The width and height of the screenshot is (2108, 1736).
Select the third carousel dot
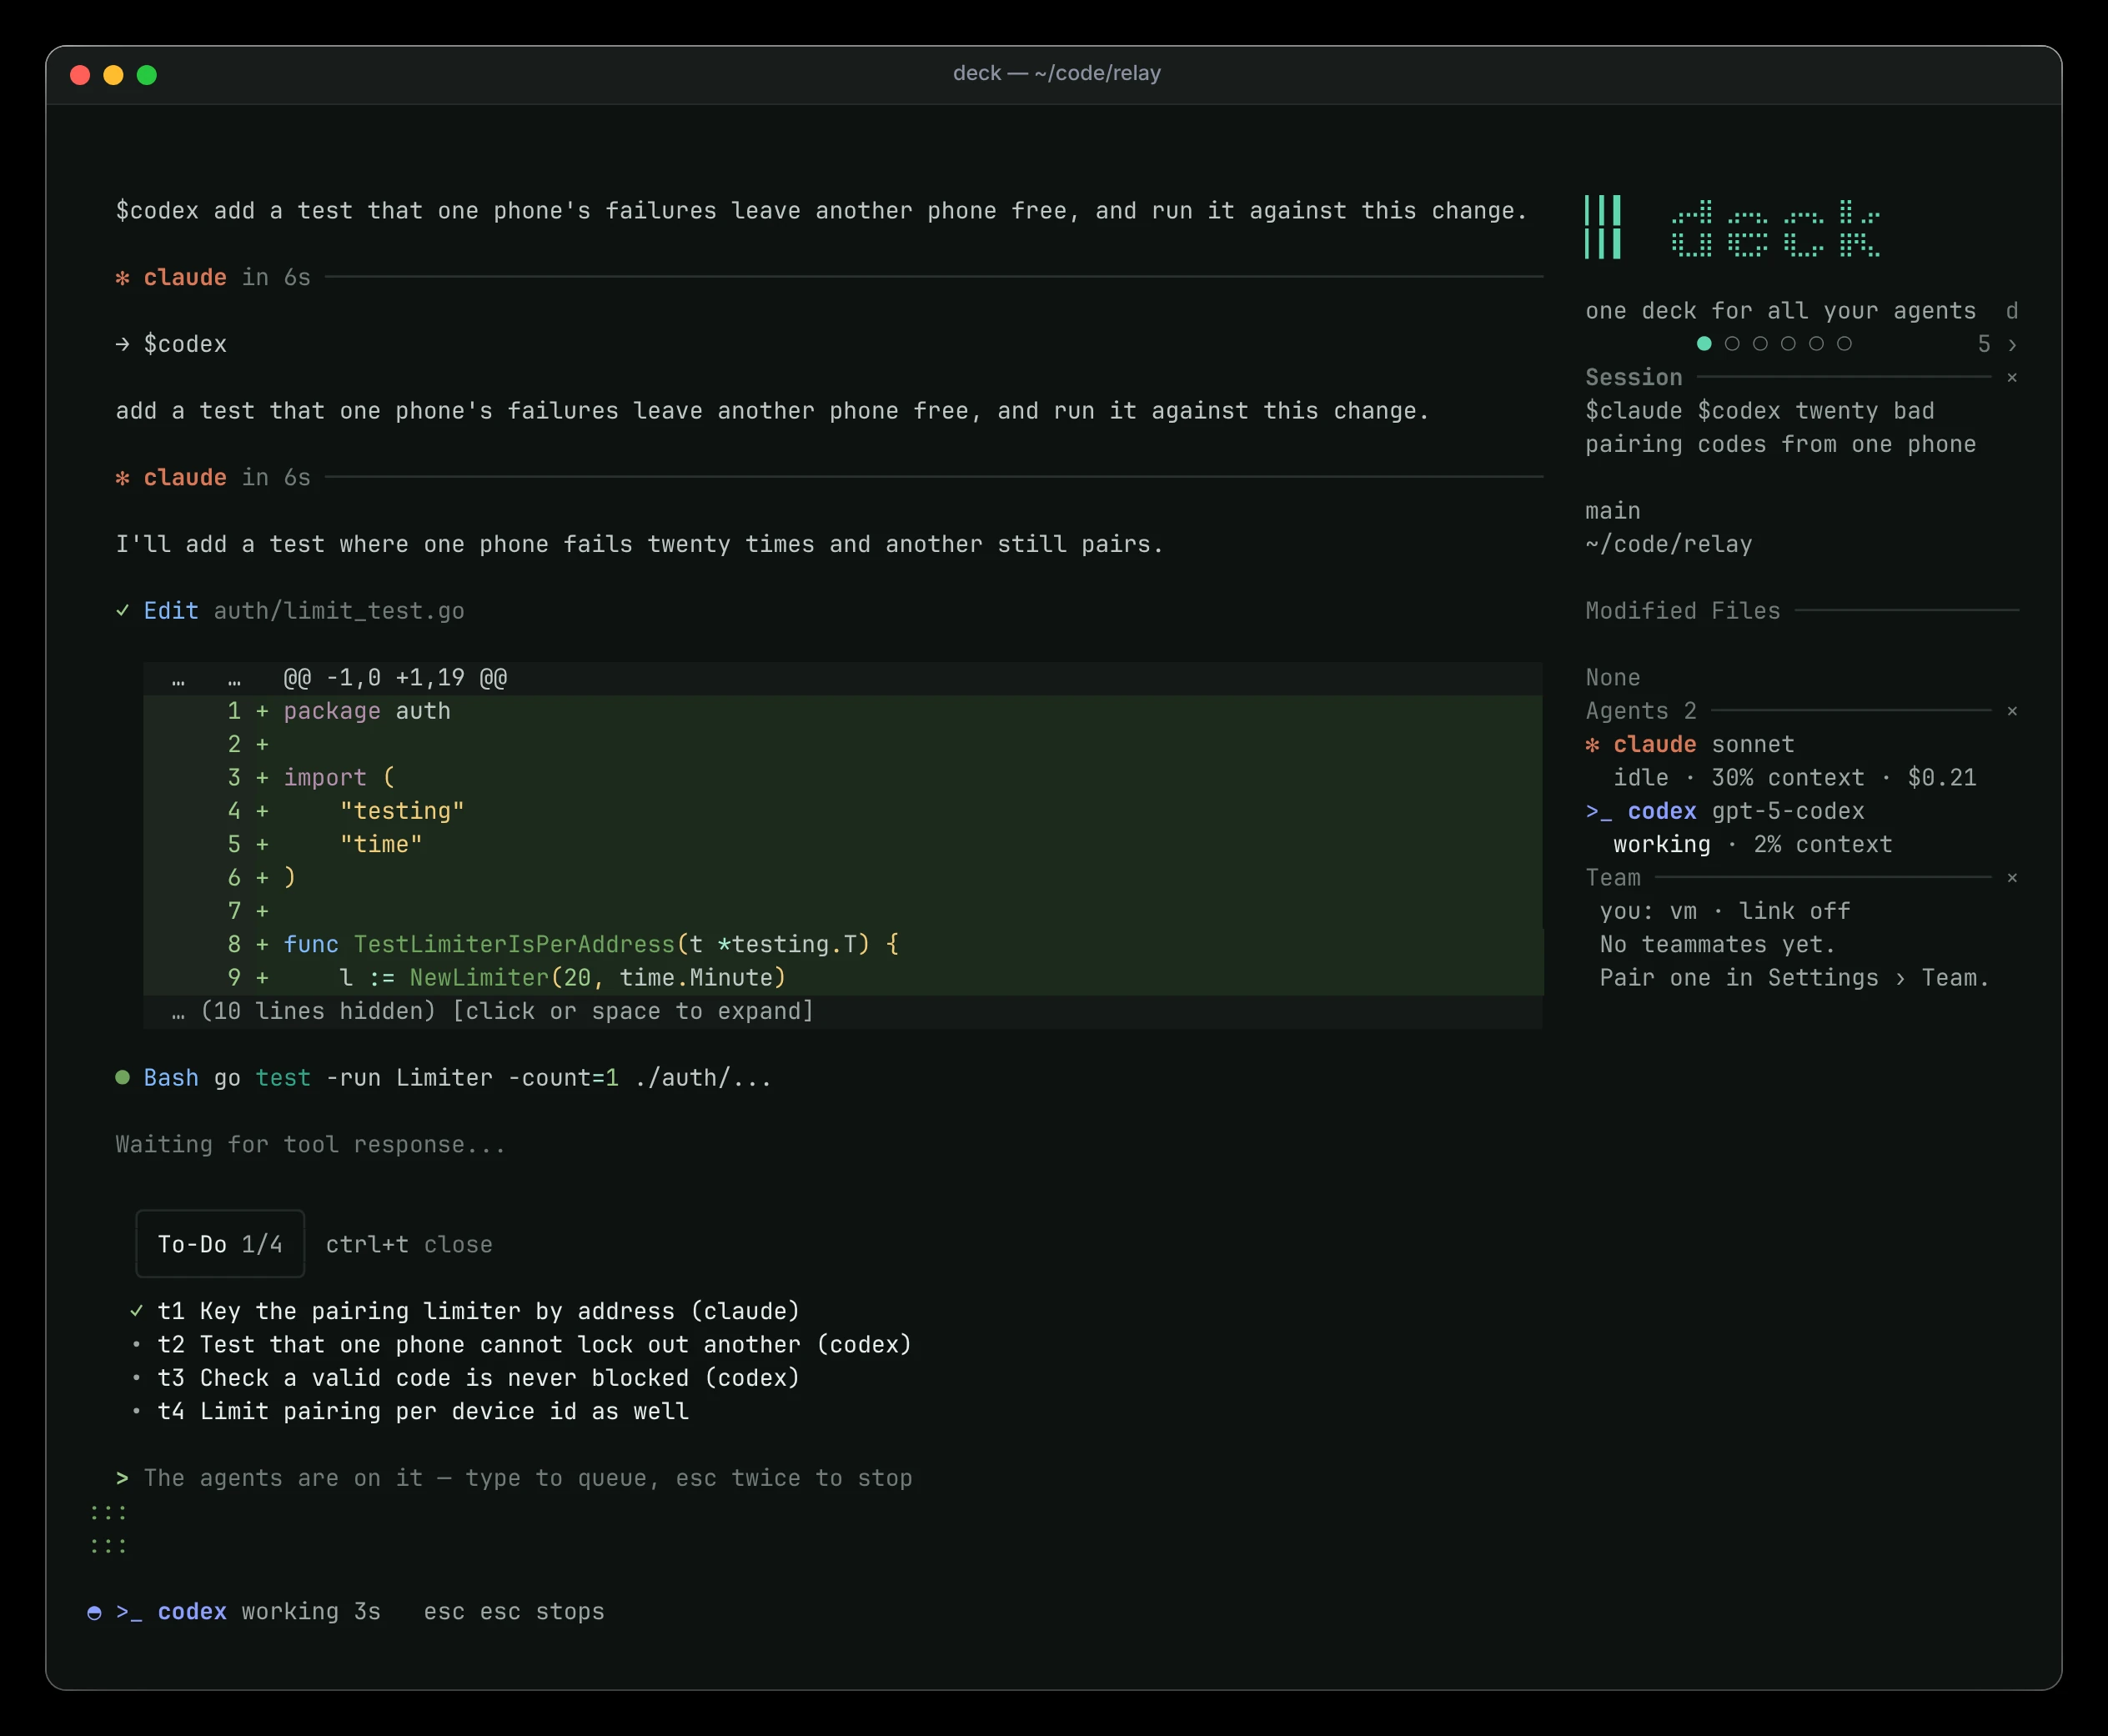1760,344
